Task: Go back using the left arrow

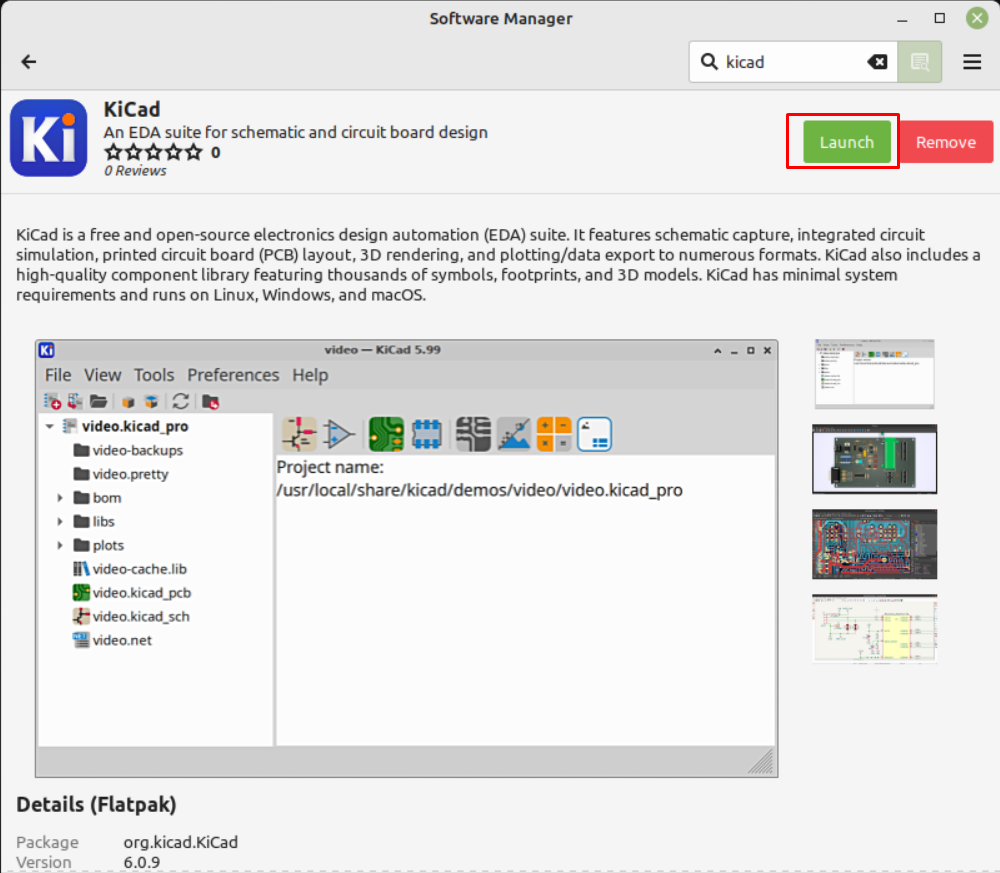Action: pos(29,62)
